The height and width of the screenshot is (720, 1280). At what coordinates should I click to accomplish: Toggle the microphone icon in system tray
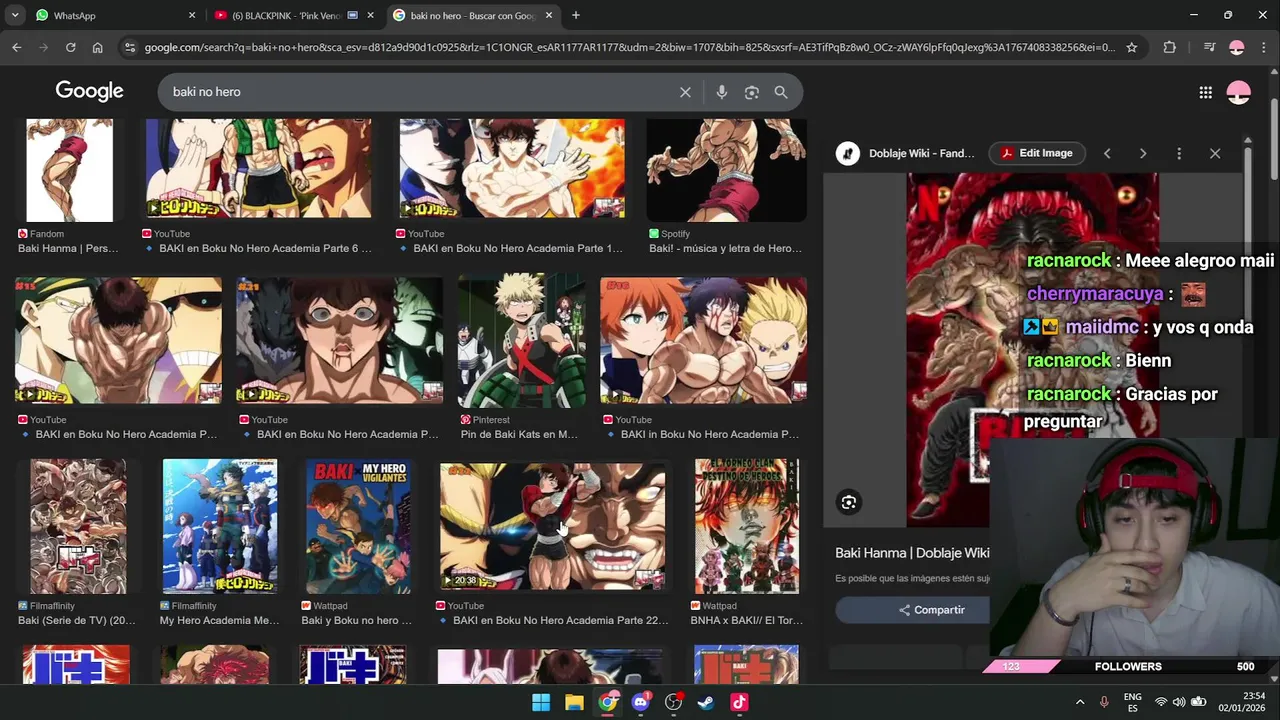tap(1105, 702)
